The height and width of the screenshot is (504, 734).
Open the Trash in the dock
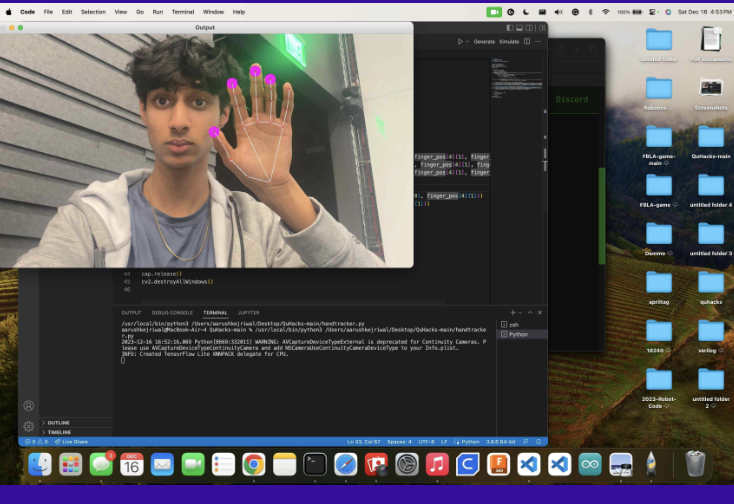[x=695, y=464]
